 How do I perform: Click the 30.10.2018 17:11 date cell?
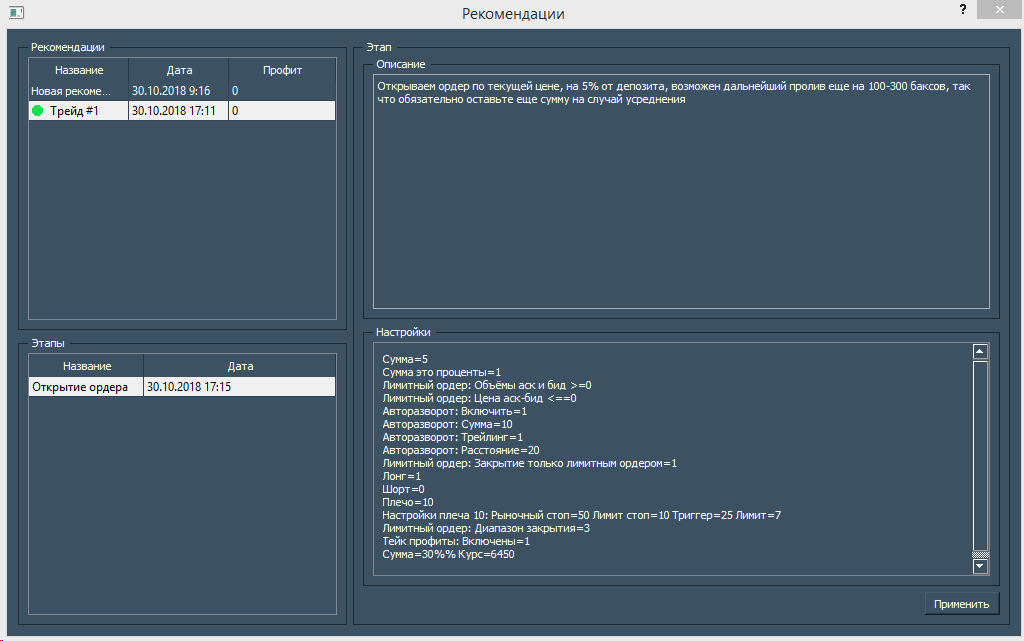coord(174,111)
